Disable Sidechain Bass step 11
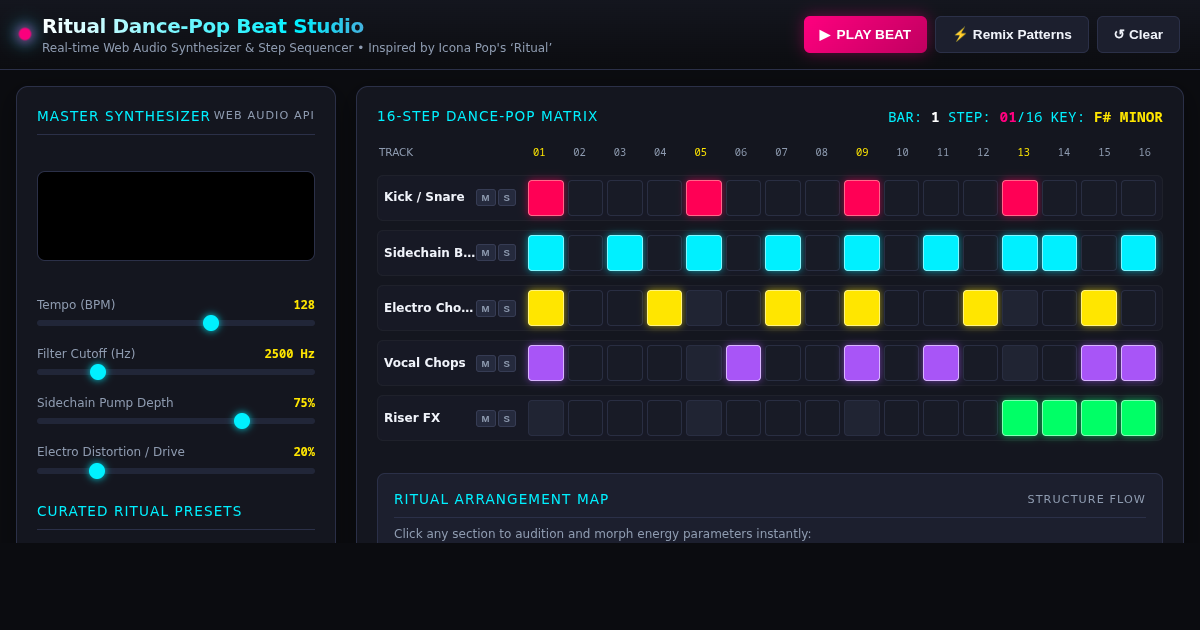Viewport: 1200px width, 630px height. [941, 253]
